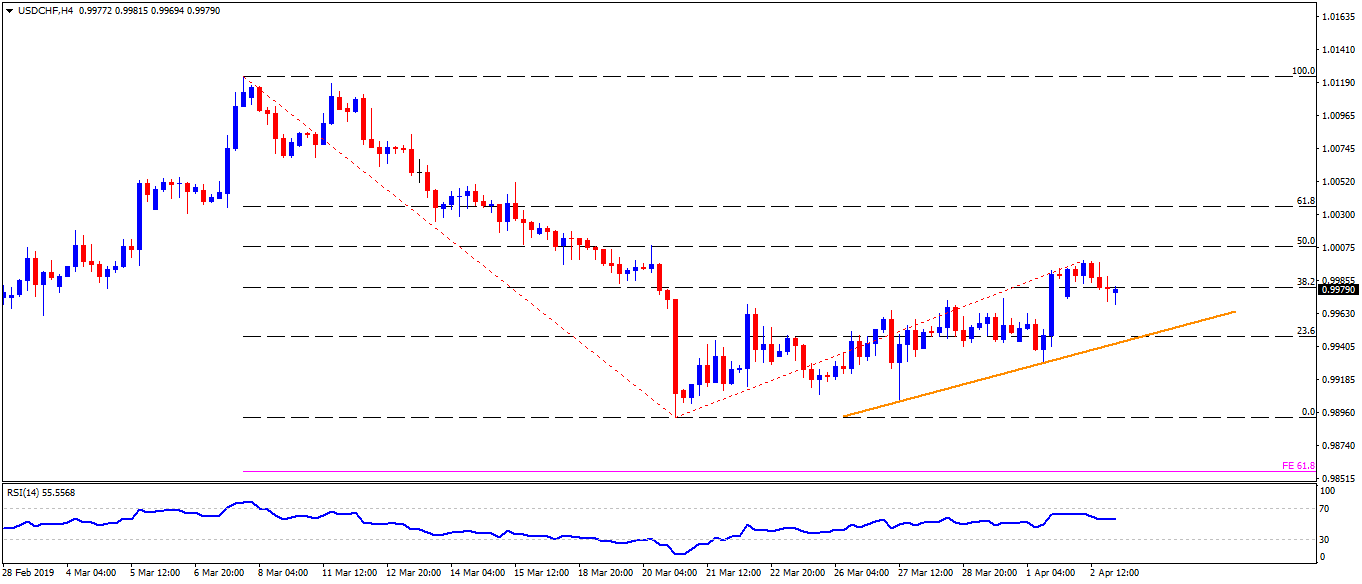Click the 28 Feb 2019 date label
1362x584 pixels.
point(29,573)
